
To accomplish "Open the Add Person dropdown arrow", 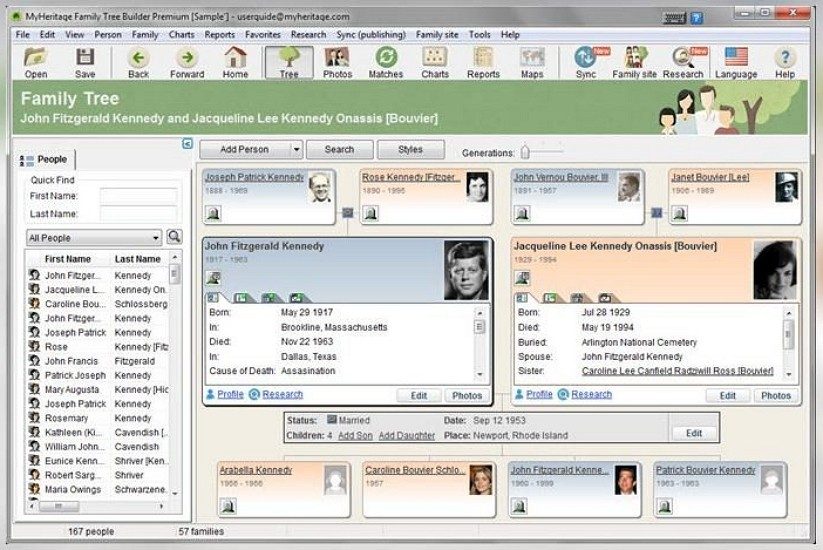I will click(x=296, y=150).
